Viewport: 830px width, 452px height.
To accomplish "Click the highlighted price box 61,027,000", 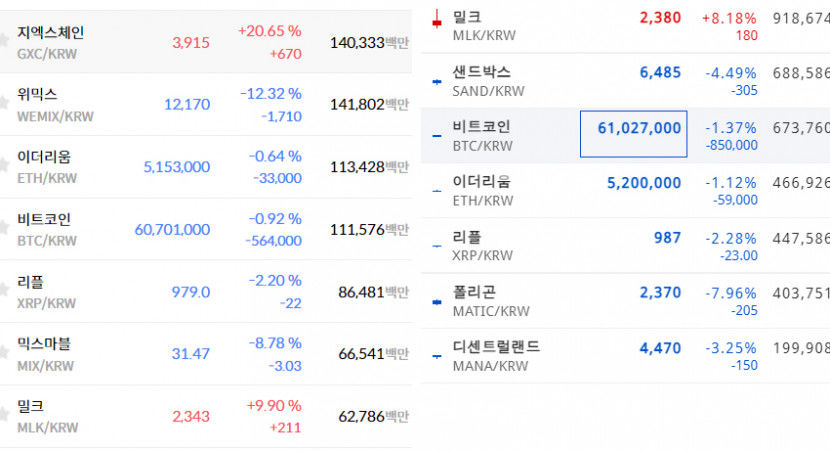I will coord(633,134).
